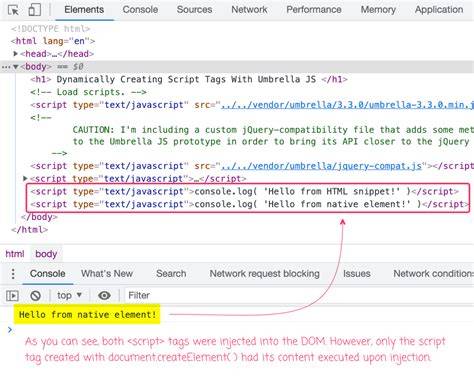Screen dimensions: 474x382
Task: Click the console prompt chevron
Action: tap(10, 330)
